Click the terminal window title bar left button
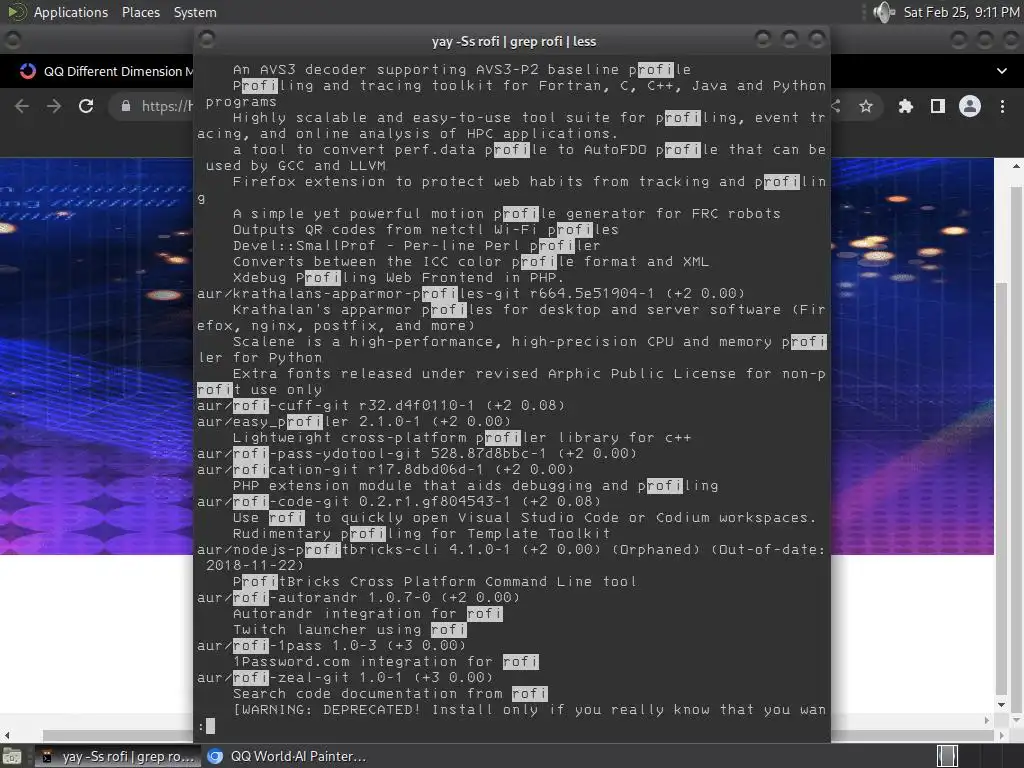The image size is (1024, 768). click(x=207, y=40)
